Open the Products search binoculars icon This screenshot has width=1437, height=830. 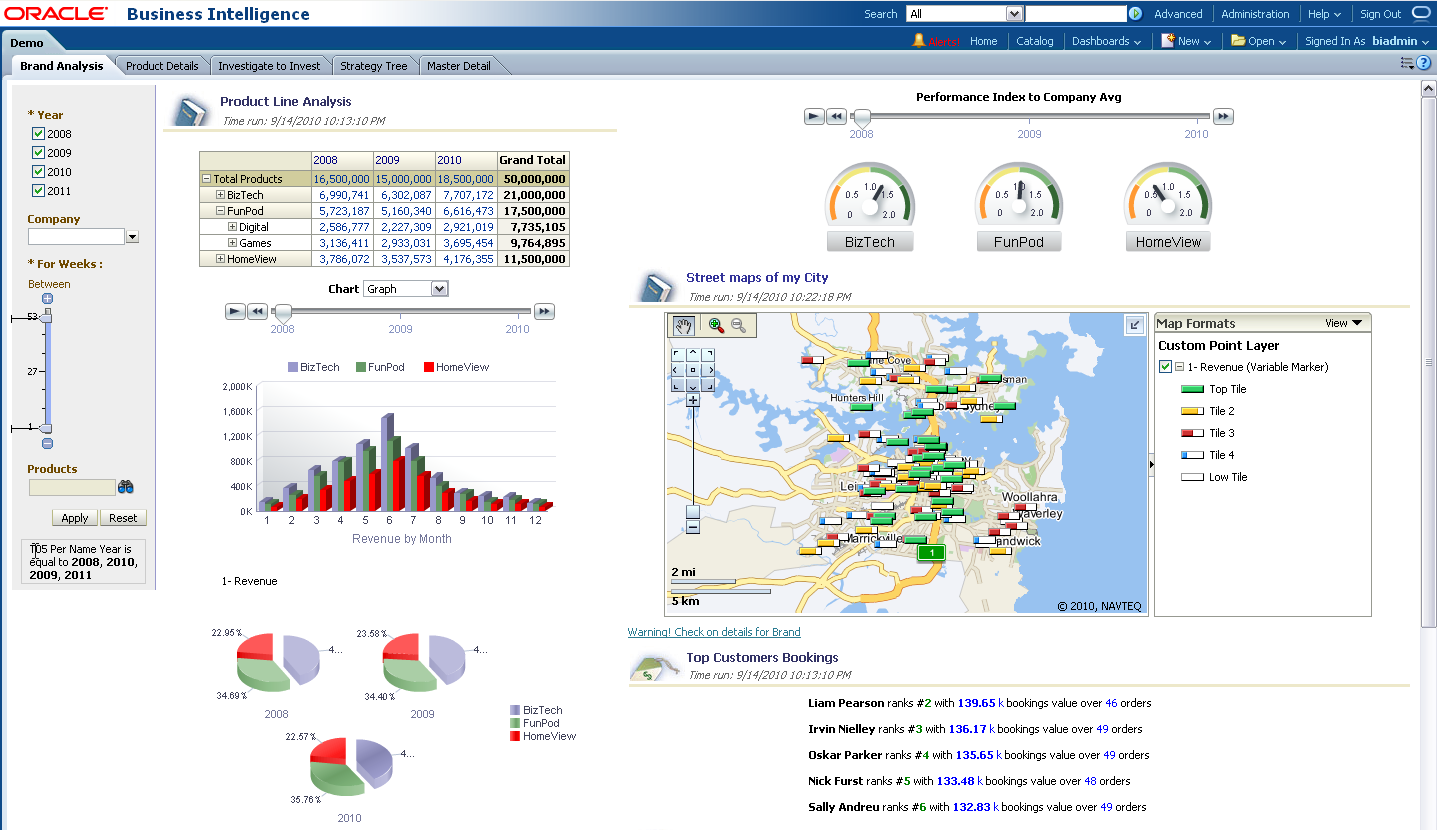click(126, 487)
